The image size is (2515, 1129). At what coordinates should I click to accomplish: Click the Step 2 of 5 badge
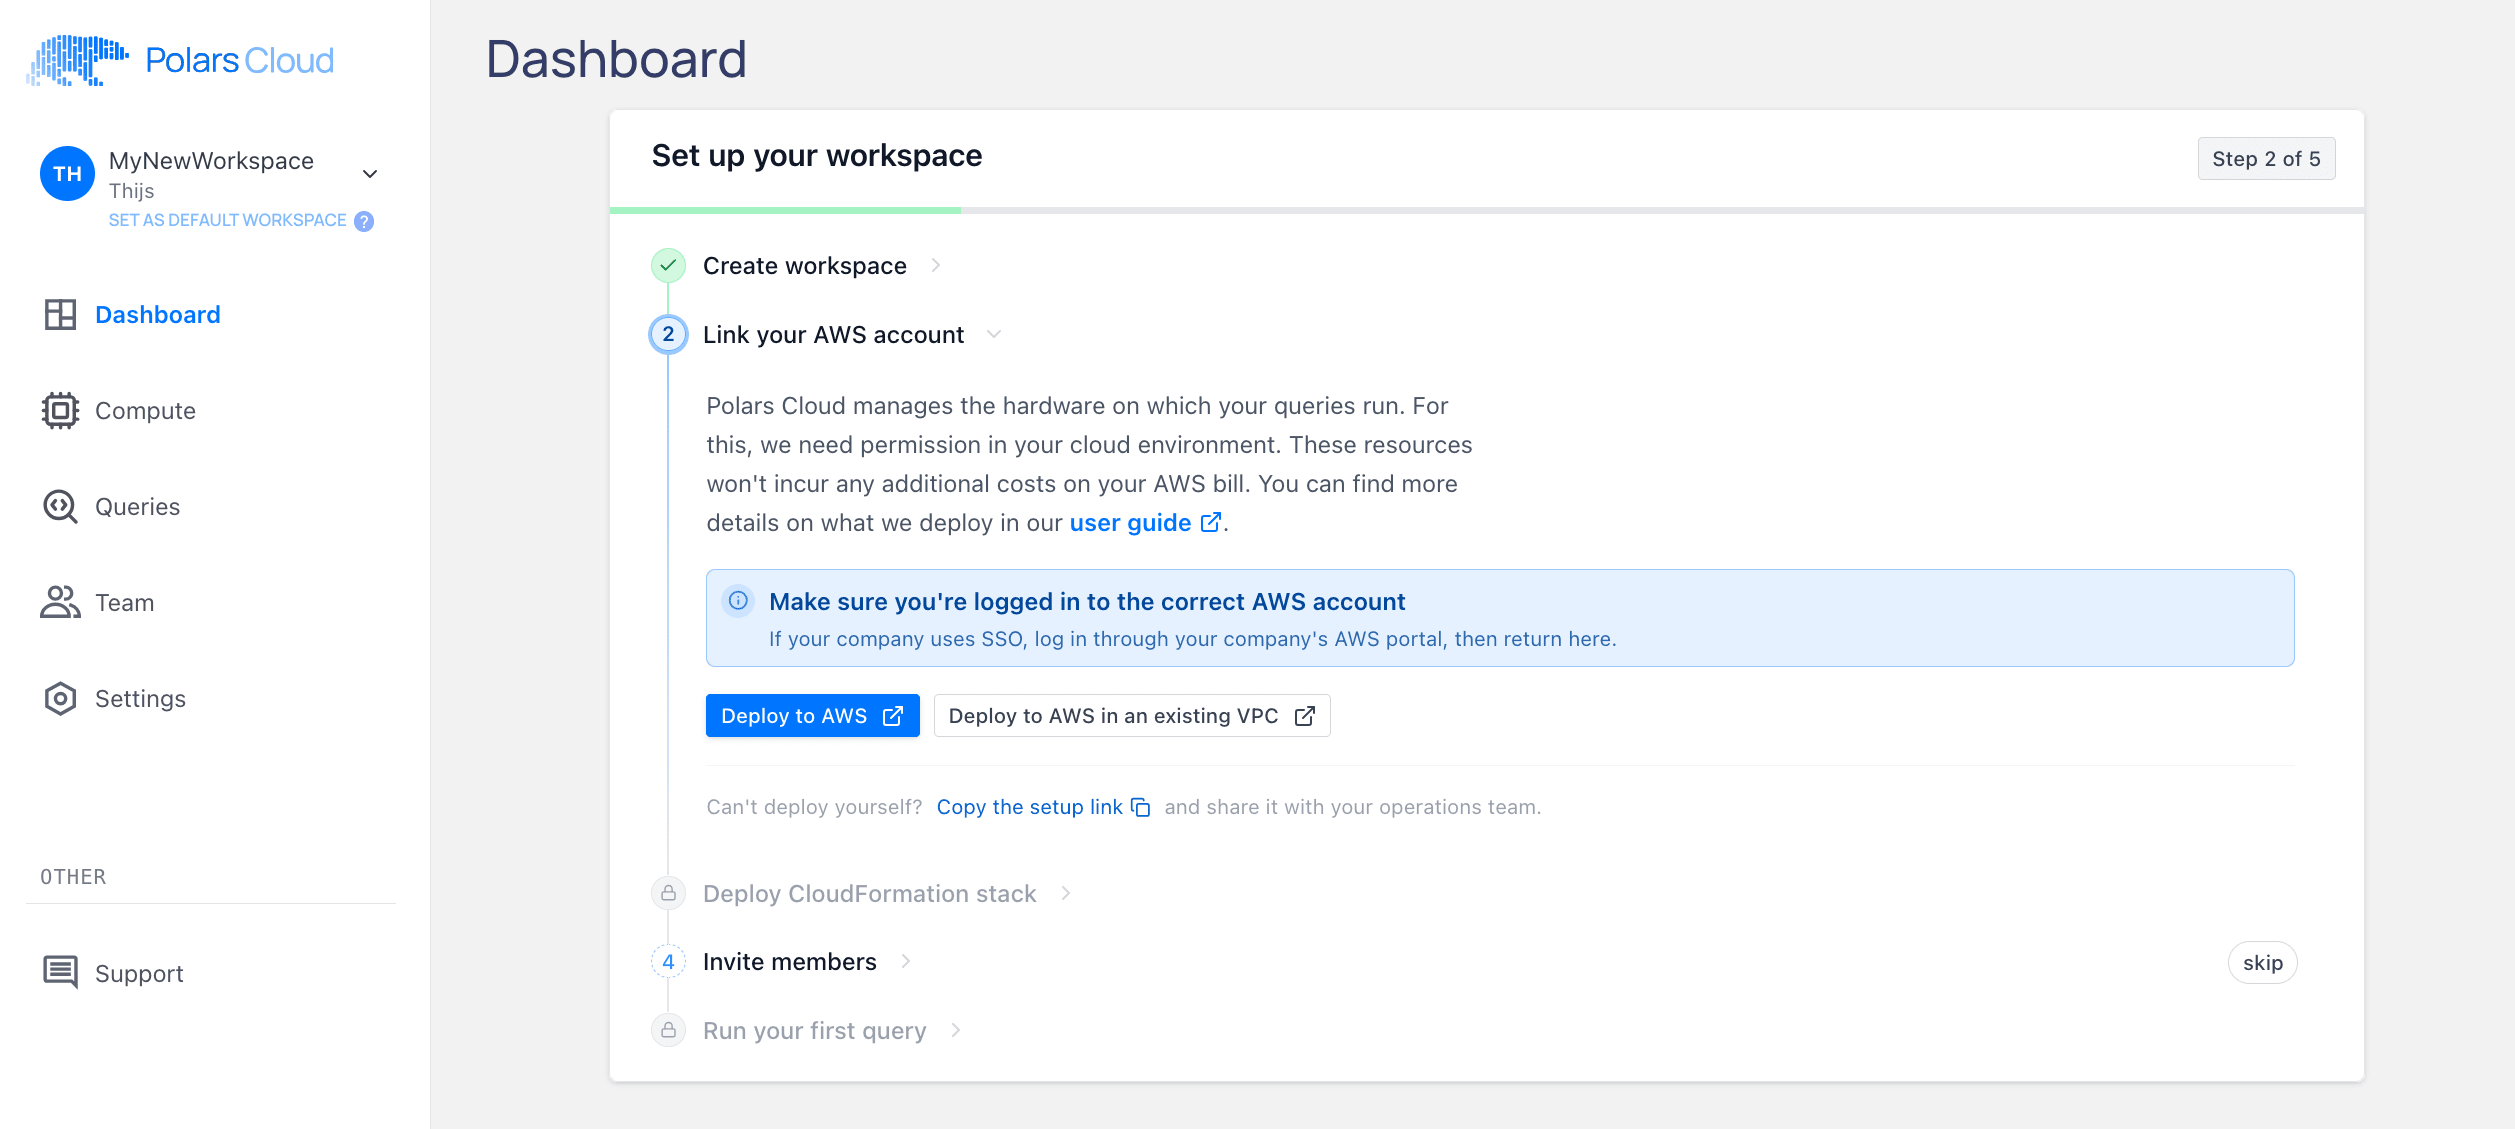coord(2266,159)
